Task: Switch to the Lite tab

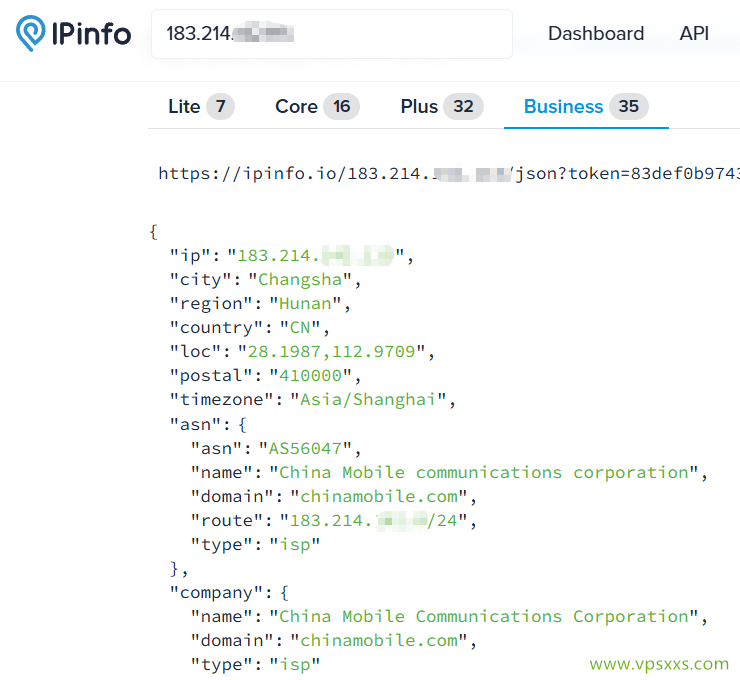Action: [201, 107]
